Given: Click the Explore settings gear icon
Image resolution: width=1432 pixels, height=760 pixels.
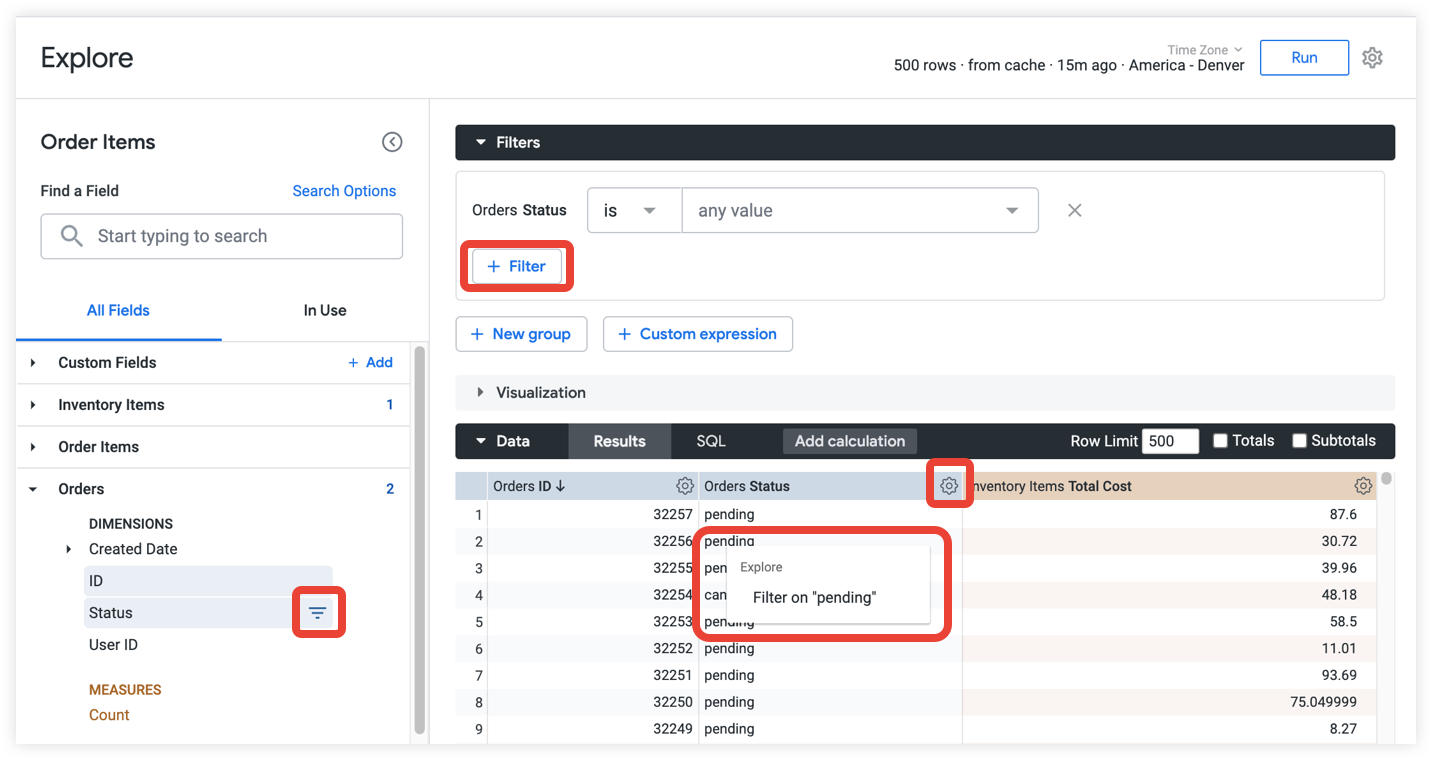Looking at the screenshot, I should coord(1372,58).
